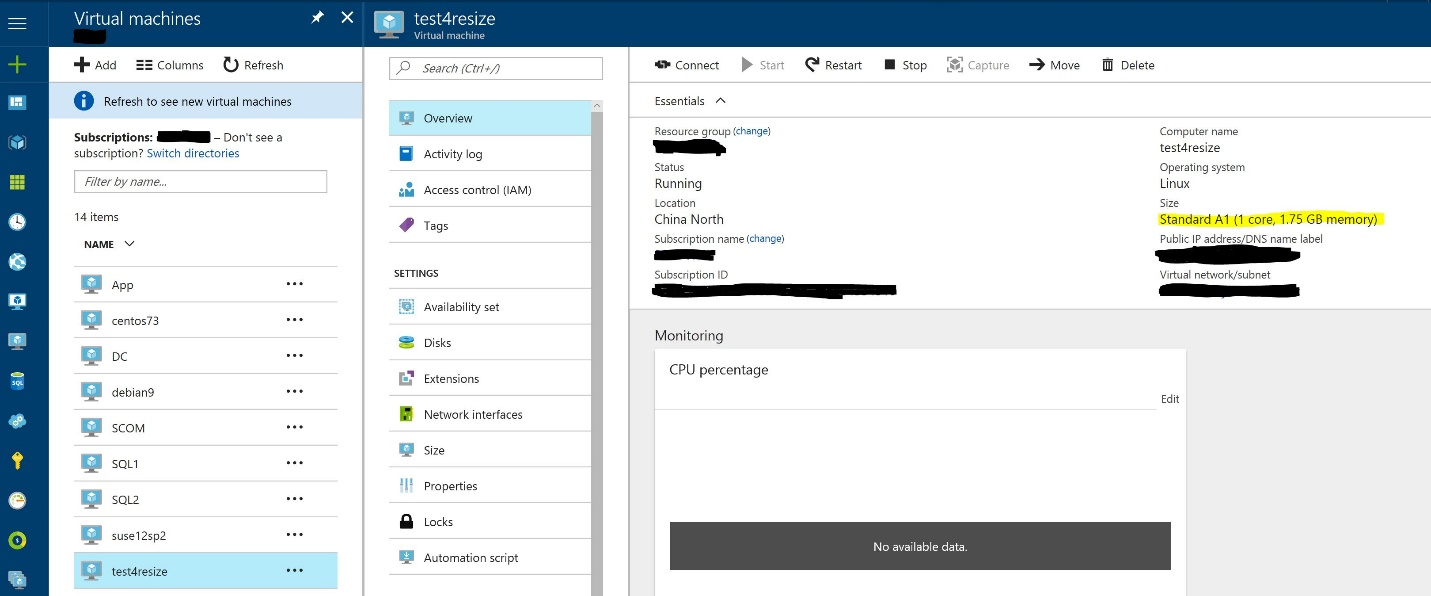Stop the virtual machine
Image resolution: width=1431 pixels, height=596 pixels.
coord(905,65)
